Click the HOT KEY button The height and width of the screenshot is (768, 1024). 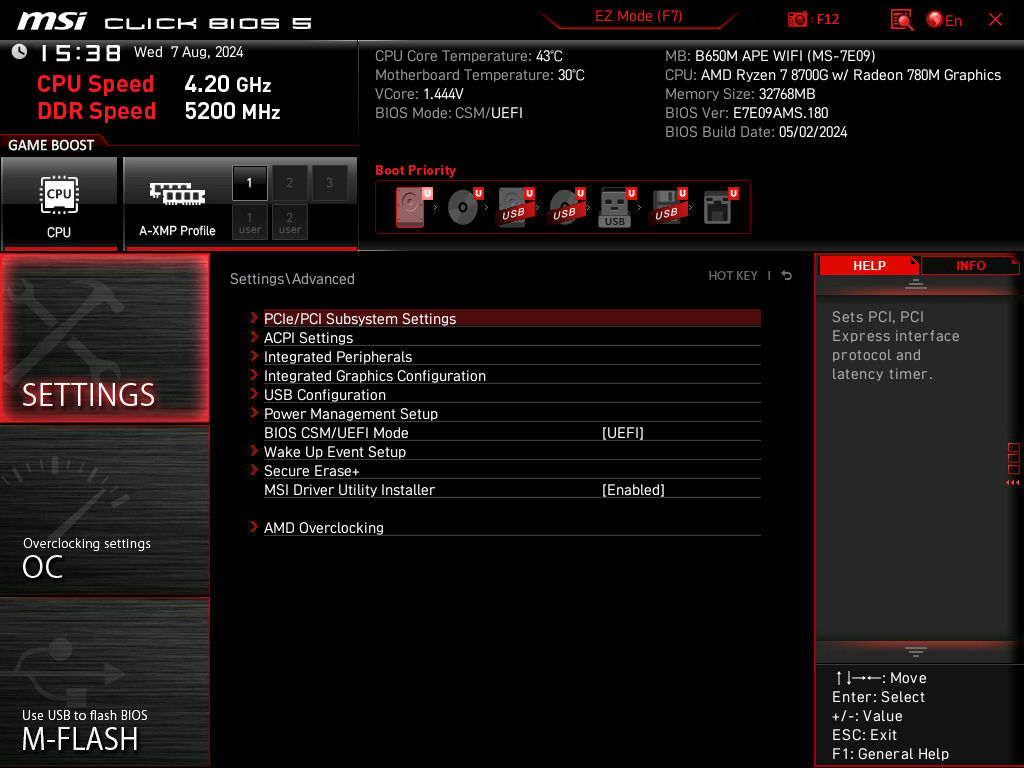[x=733, y=276]
